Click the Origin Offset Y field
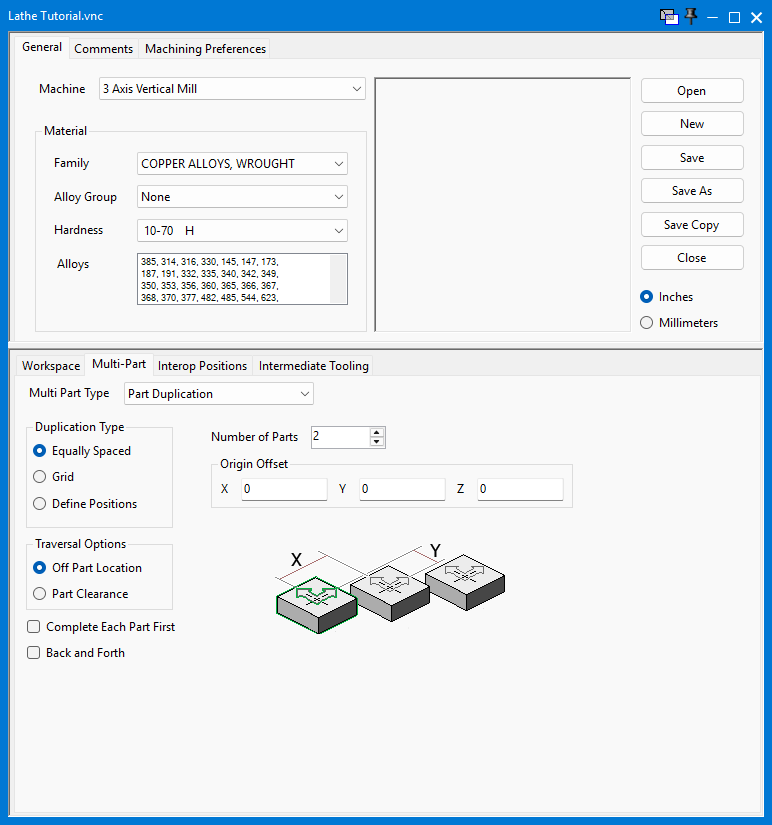This screenshot has height=825, width=772. coord(402,489)
